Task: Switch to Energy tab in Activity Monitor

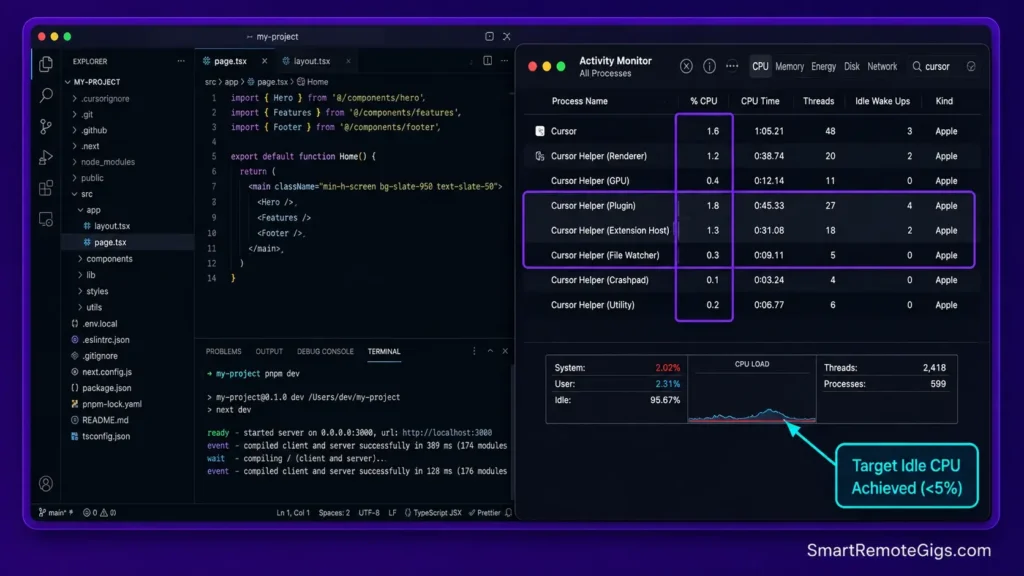Action: point(824,67)
